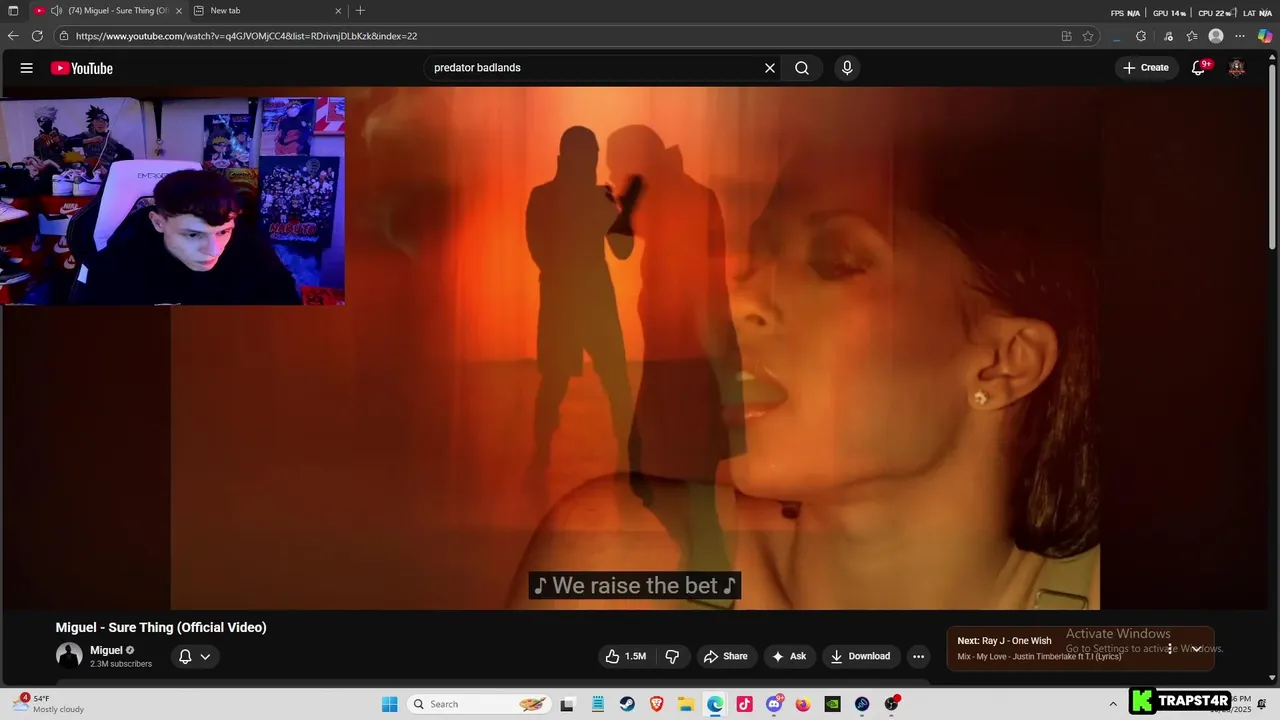
Task: Close the Miguel - Sure Thing tab
Action: tap(179, 11)
